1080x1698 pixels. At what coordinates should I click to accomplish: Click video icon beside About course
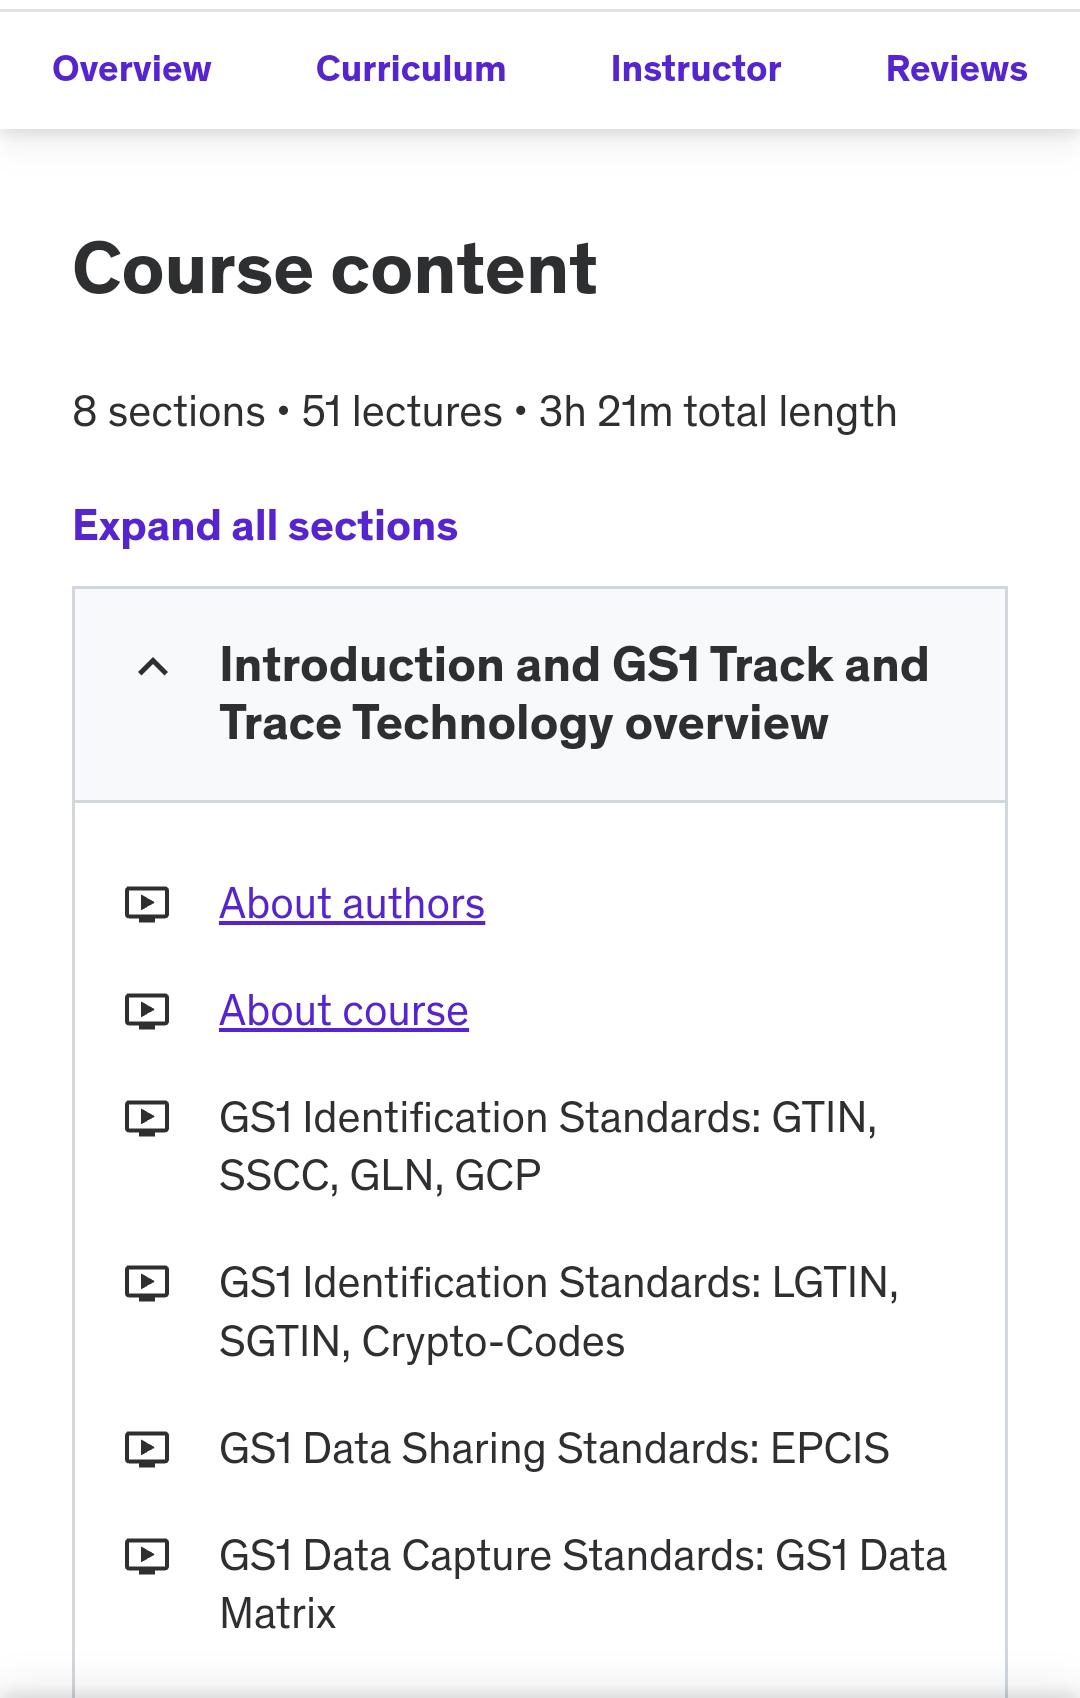tap(147, 1011)
